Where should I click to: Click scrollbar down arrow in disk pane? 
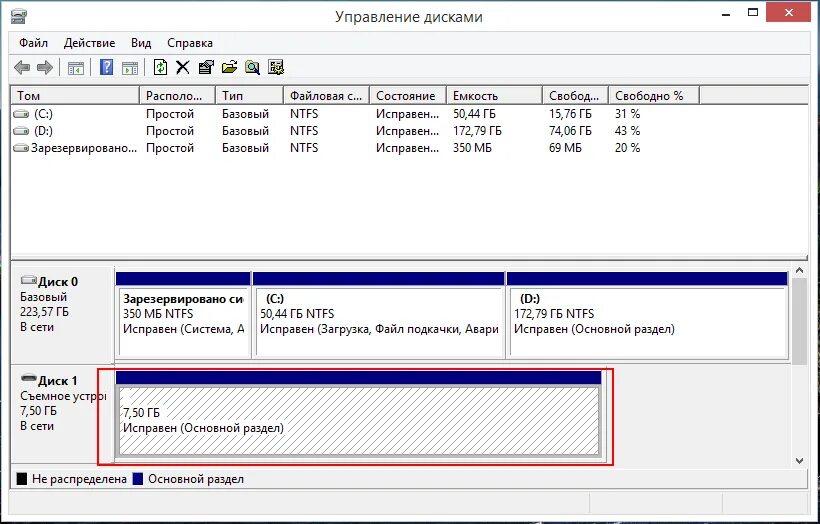tap(799, 461)
